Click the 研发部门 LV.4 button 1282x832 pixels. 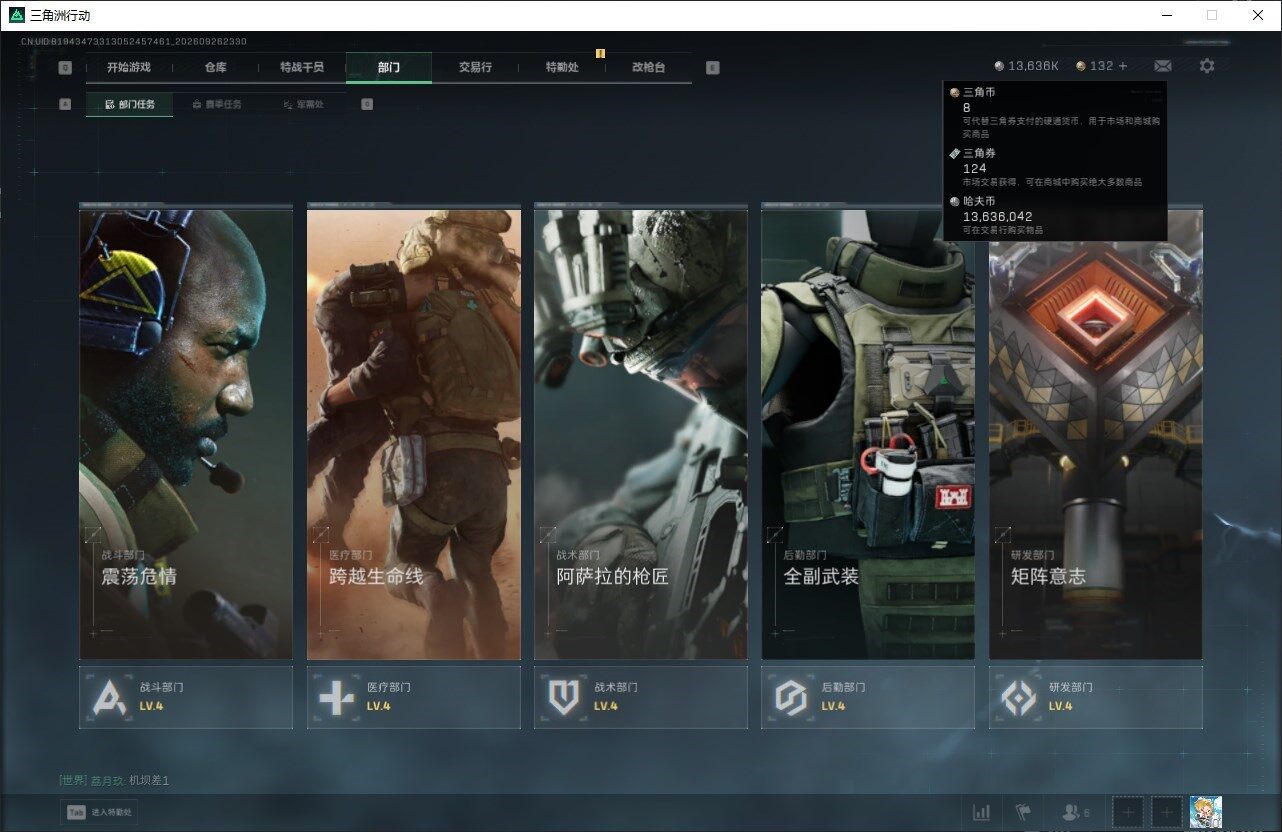pyautogui.click(x=1096, y=697)
